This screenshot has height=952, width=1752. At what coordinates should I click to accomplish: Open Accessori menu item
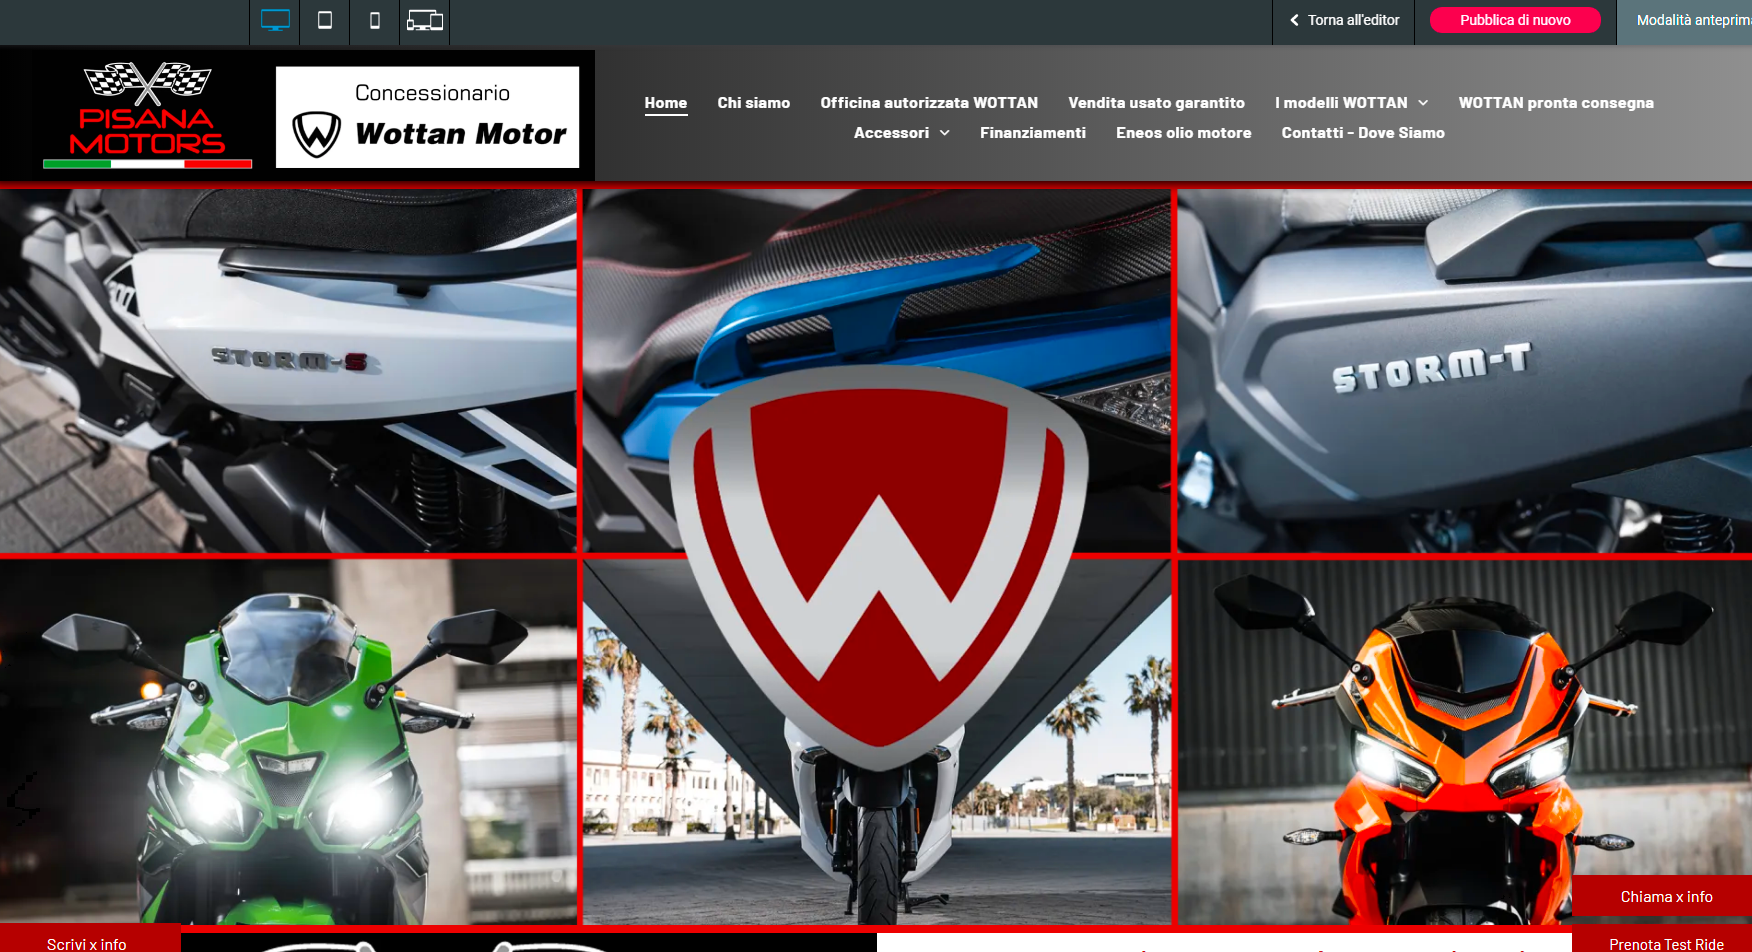(891, 133)
